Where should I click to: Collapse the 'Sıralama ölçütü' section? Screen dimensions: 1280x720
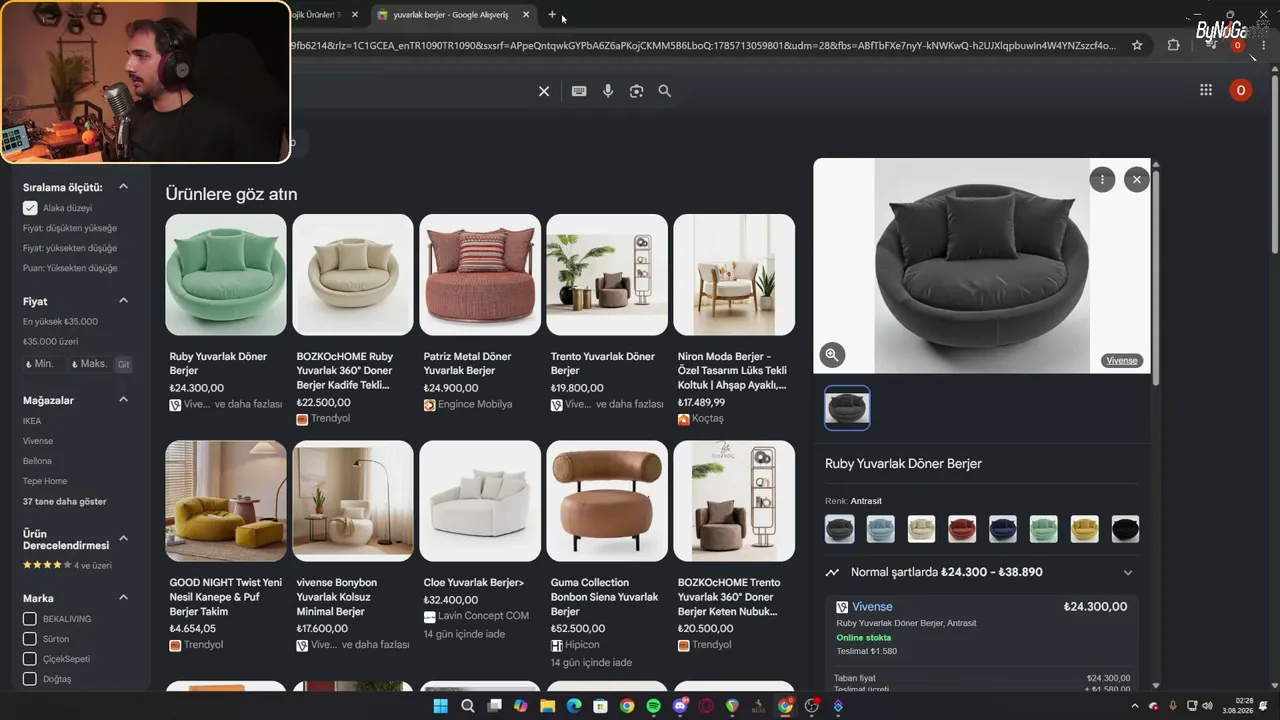point(124,187)
